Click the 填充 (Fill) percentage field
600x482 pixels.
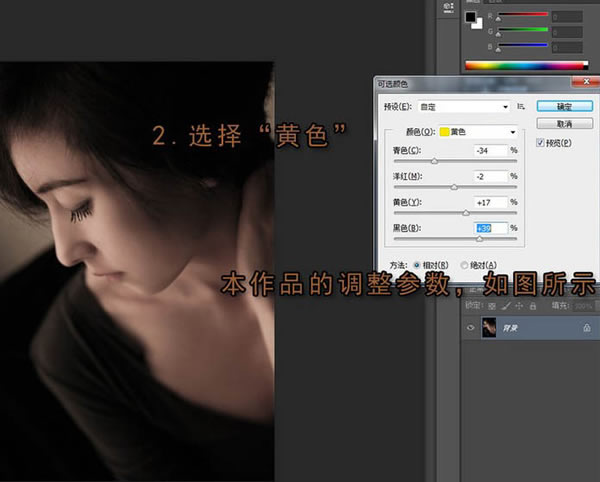tap(584, 306)
